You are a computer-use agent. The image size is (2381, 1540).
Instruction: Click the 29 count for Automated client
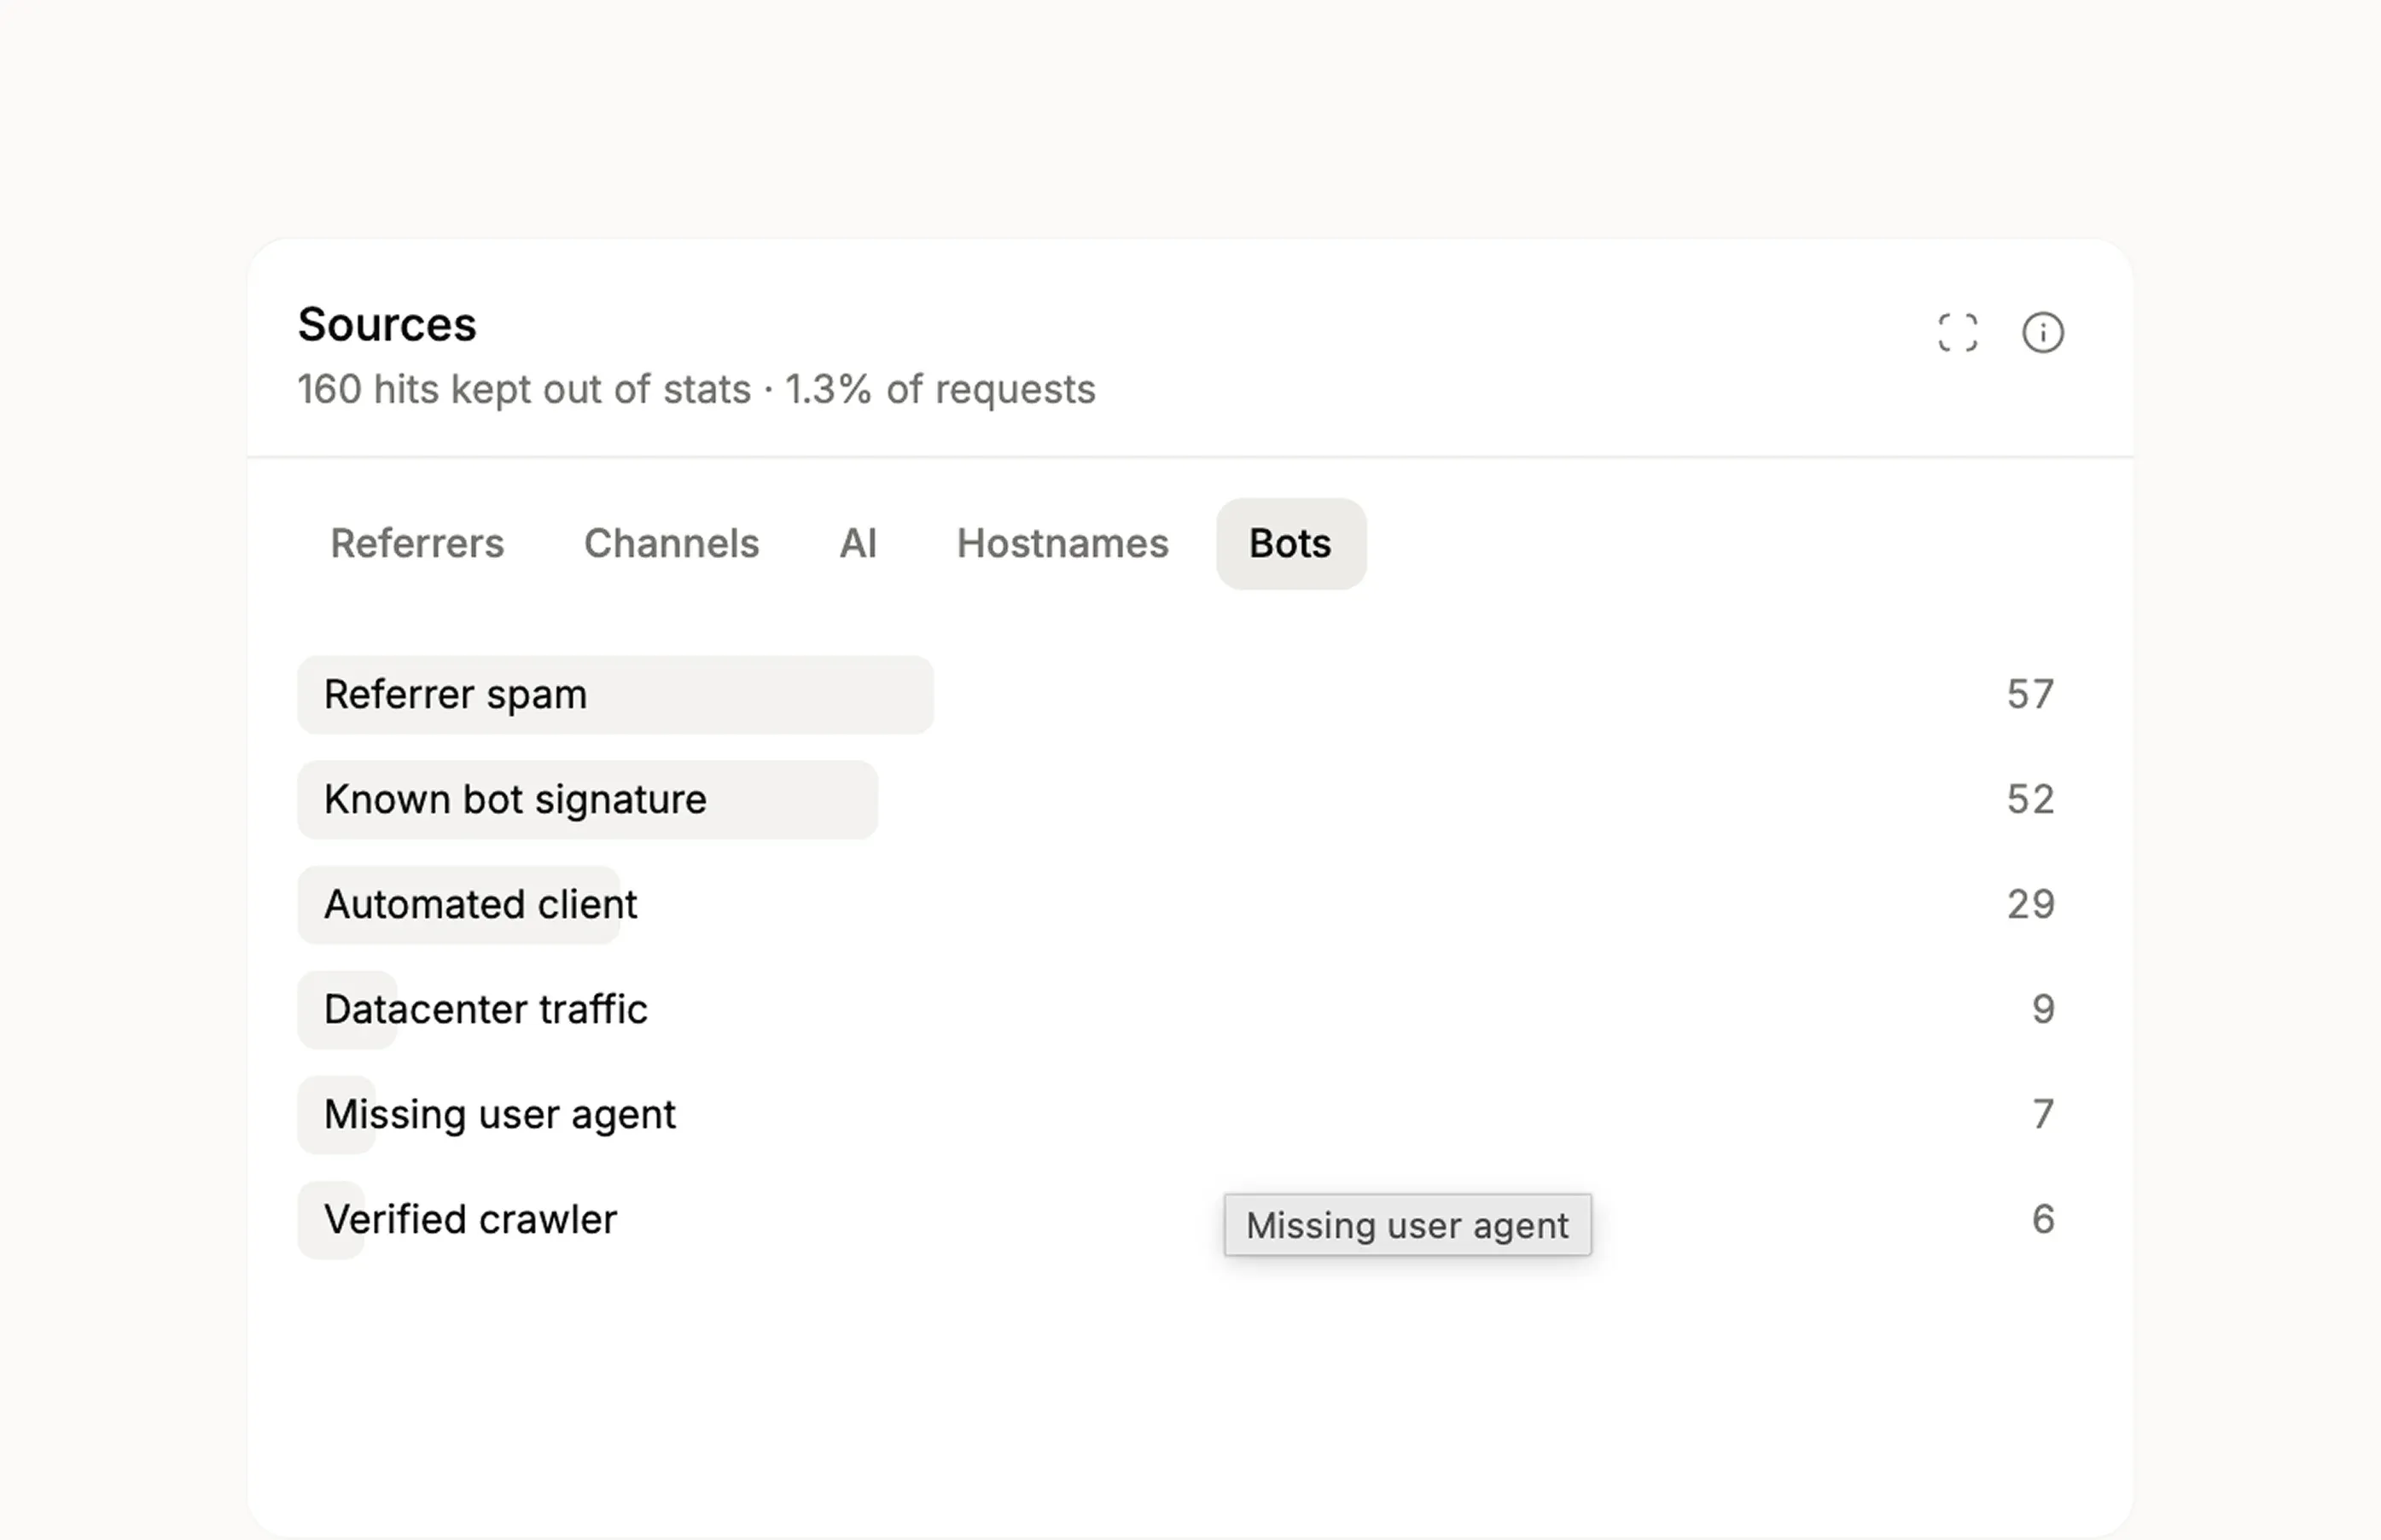tap(2030, 905)
